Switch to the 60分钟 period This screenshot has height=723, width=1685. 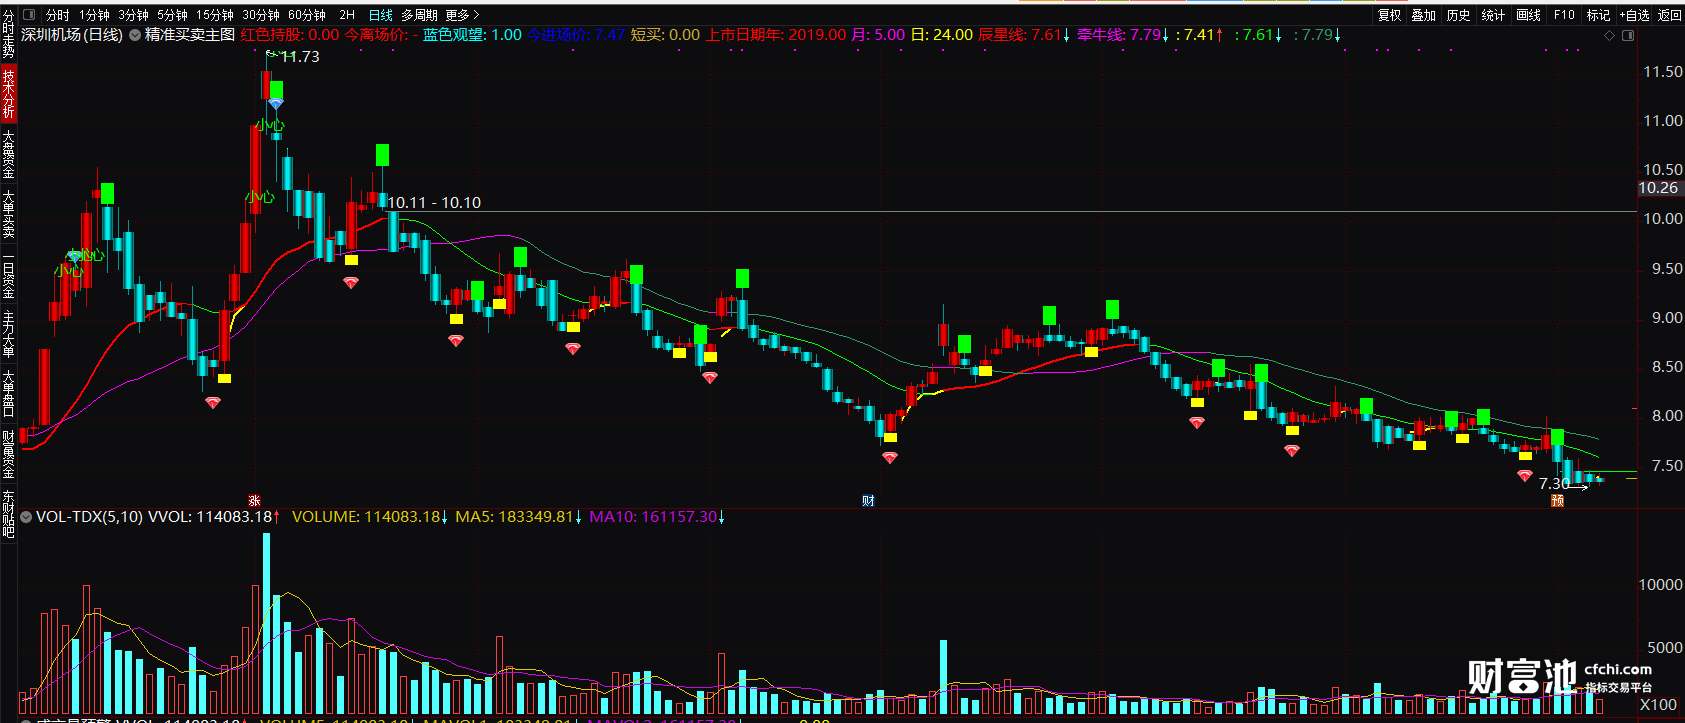(x=307, y=15)
